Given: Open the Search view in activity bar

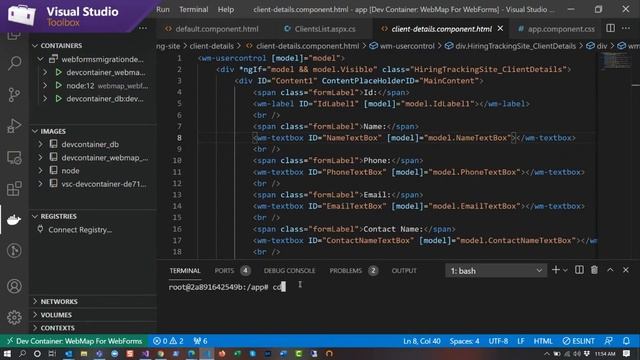Looking at the screenshot, I should (15, 63).
